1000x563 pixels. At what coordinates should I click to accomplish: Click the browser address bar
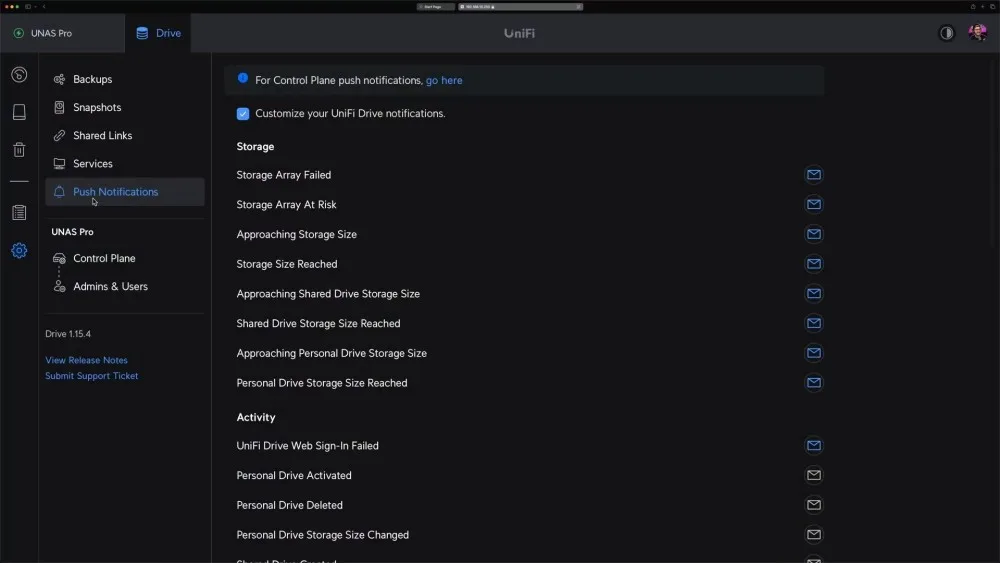tap(520, 6)
